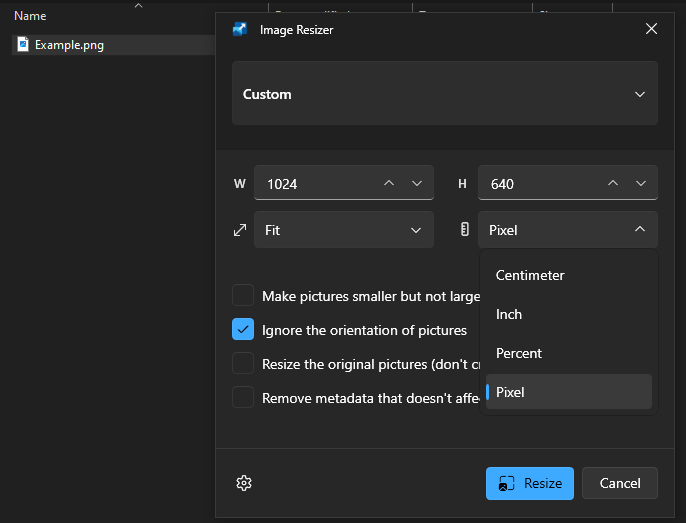Choose Pixel from the unit list

coord(569,392)
